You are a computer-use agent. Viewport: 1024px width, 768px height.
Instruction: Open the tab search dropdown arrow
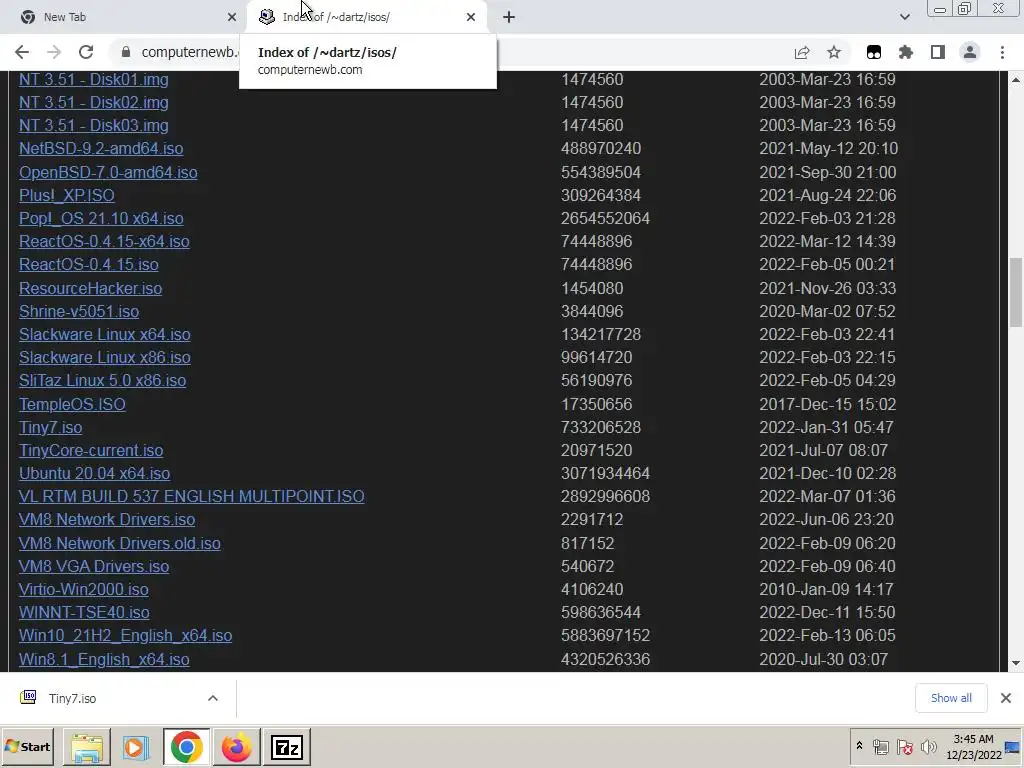tap(904, 17)
